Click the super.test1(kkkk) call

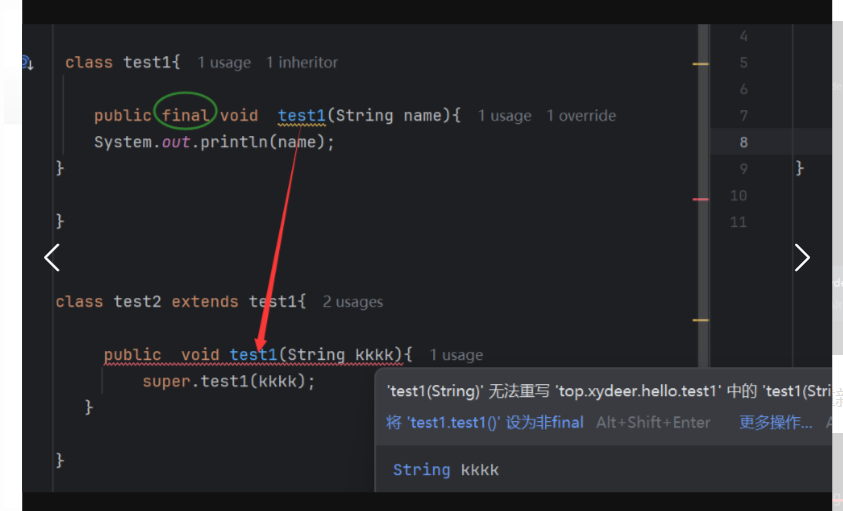coord(228,381)
